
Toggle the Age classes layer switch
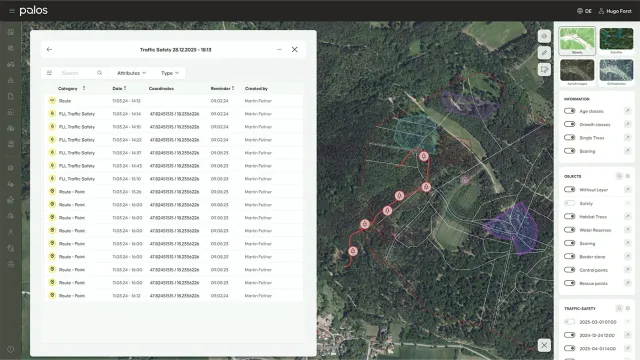pos(569,111)
